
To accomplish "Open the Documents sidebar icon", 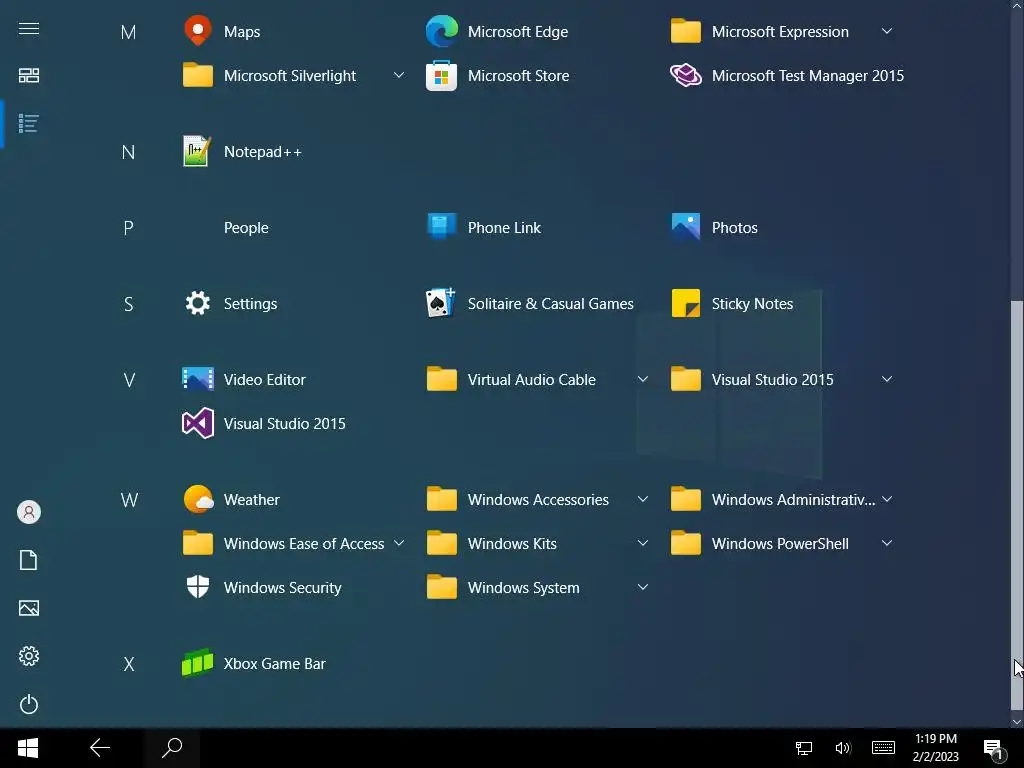I will [x=29, y=560].
